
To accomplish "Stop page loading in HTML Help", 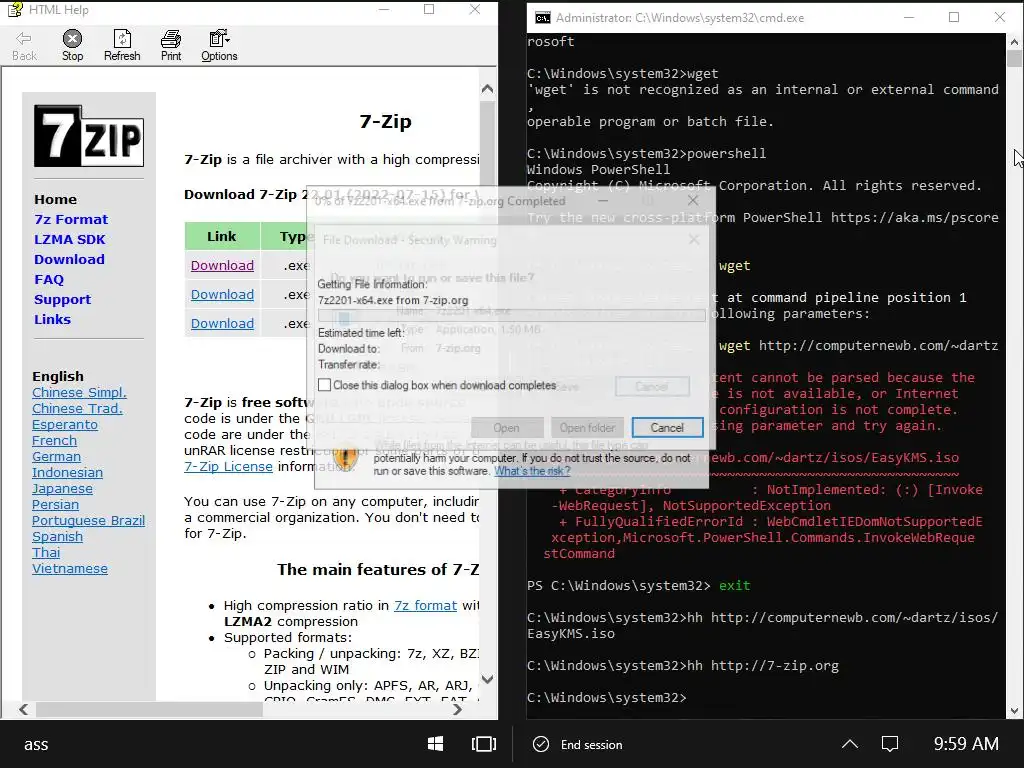I will pyautogui.click(x=72, y=45).
